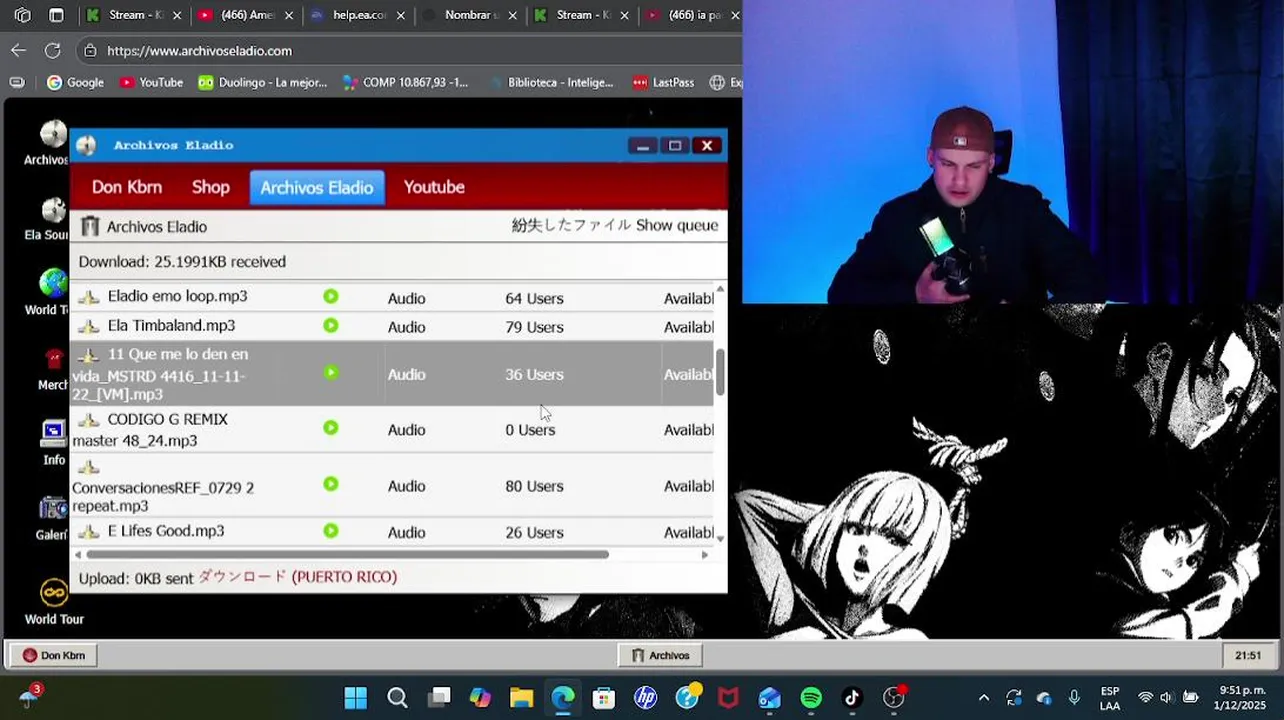Open Ela Sou desktop disc icon

54,210
